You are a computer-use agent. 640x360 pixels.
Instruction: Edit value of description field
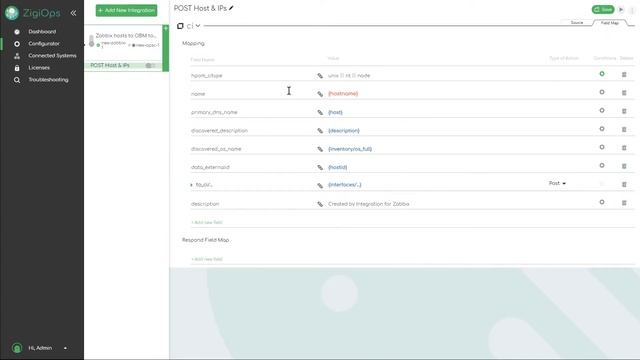[320, 204]
